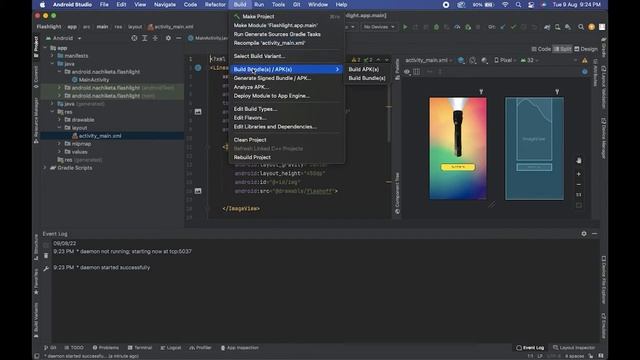Click the design surface select layers icon
Viewport: 640px width, 360px height.
(x=461, y=60)
